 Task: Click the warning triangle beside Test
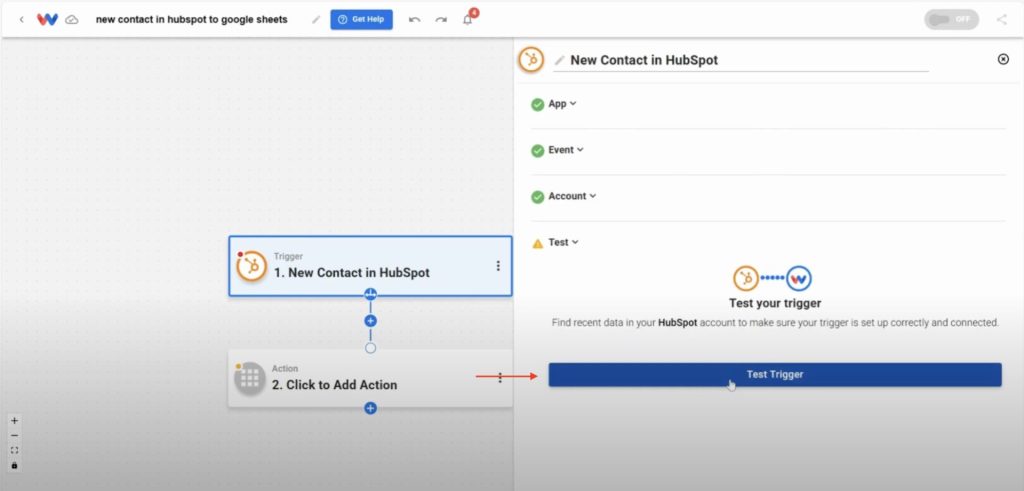coord(537,244)
